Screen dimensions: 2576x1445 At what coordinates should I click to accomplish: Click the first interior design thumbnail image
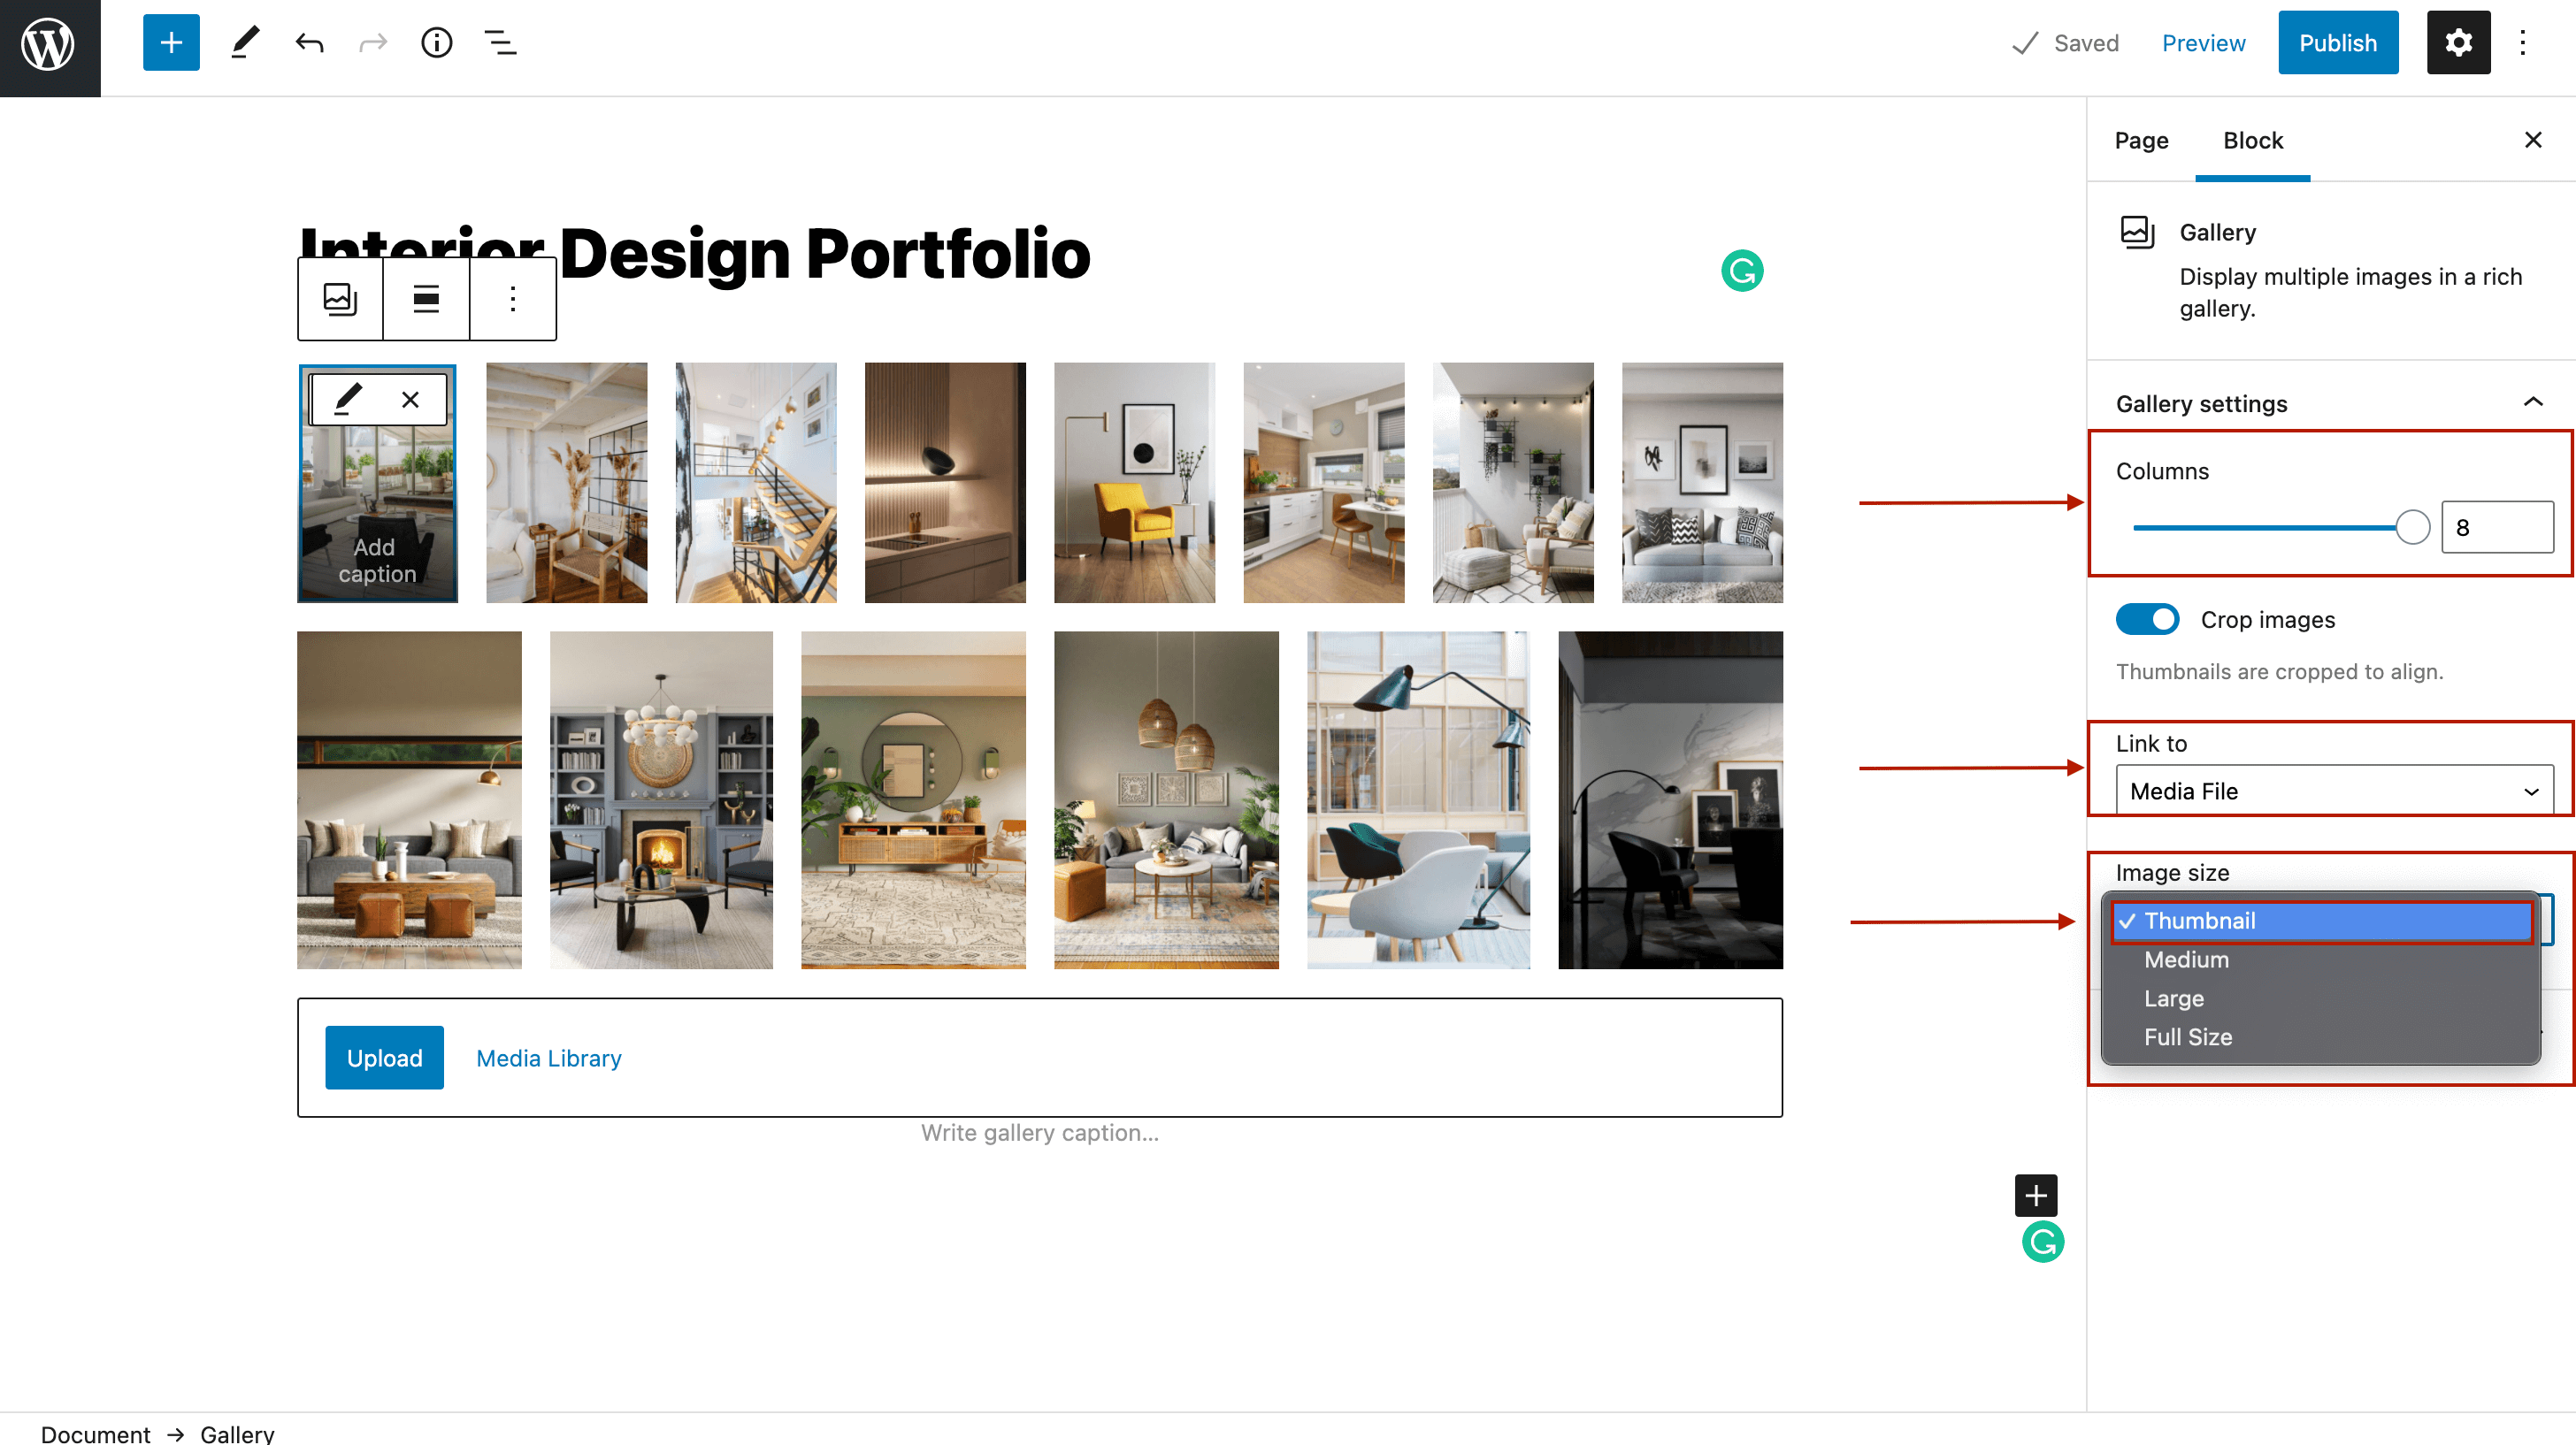(377, 483)
